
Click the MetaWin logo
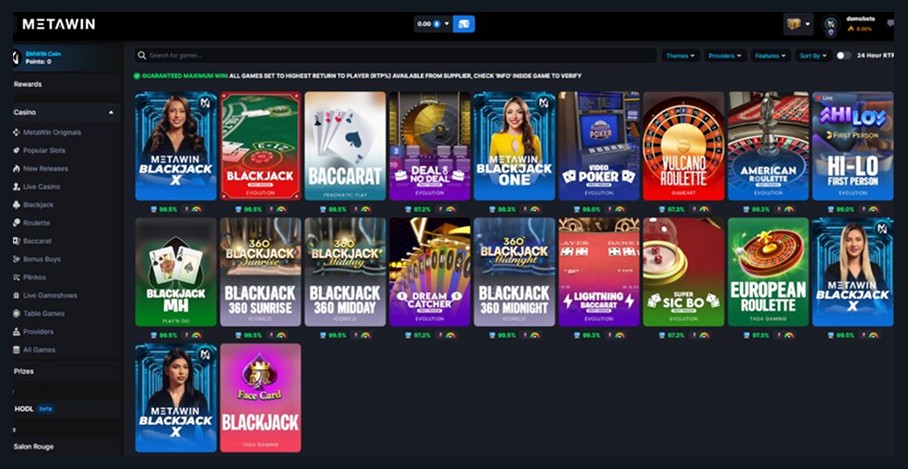point(58,24)
